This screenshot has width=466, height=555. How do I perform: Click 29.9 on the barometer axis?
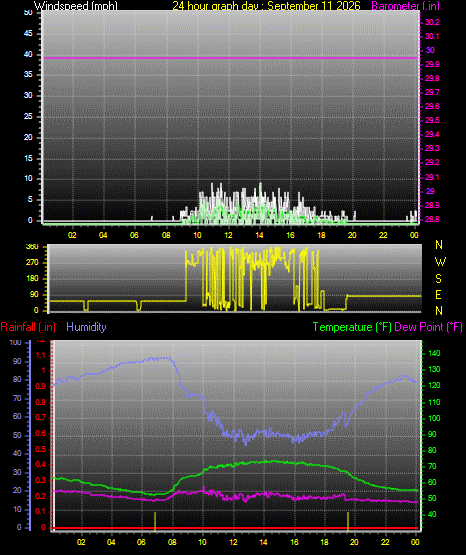coord(432,64)
